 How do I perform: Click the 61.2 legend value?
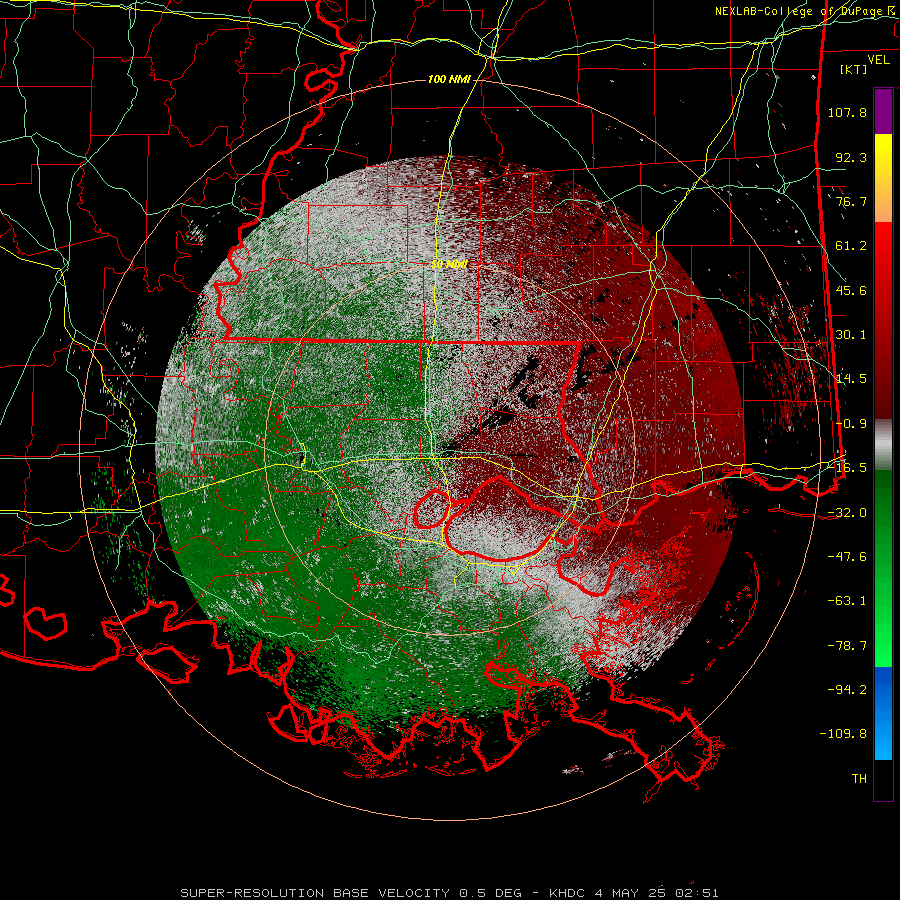[851, 246]
